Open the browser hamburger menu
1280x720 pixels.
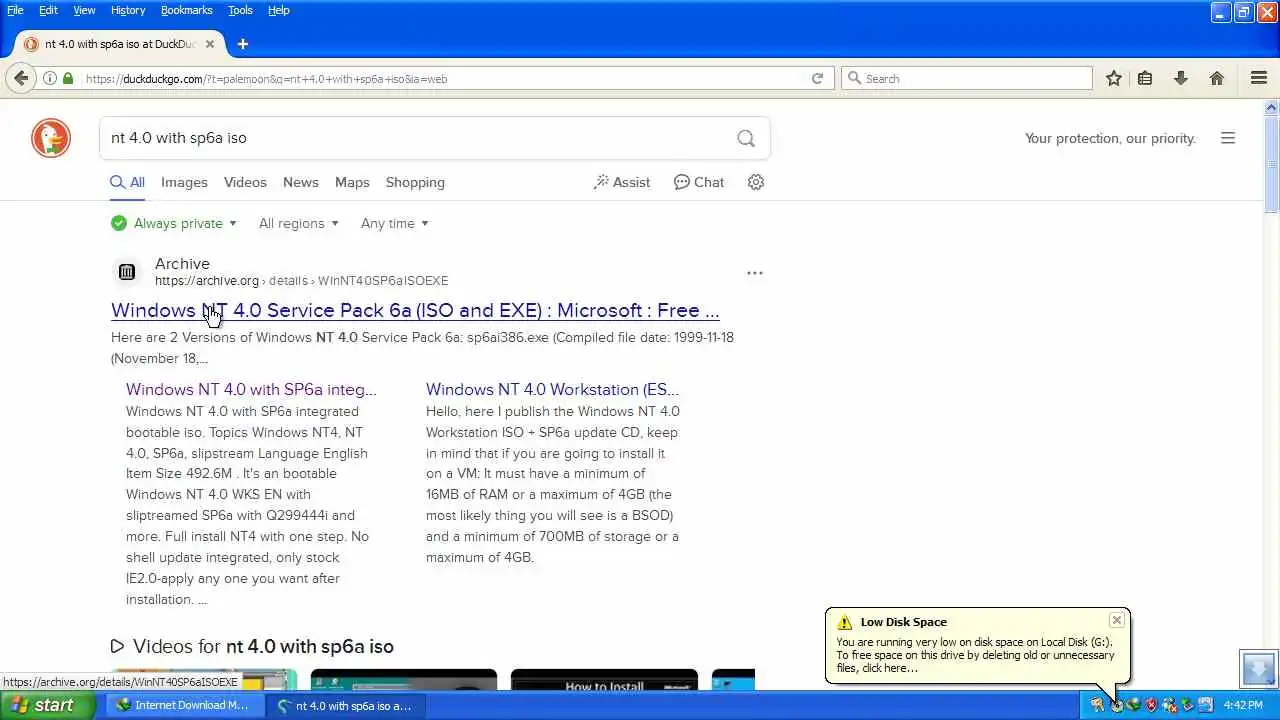click(1259, 78)
